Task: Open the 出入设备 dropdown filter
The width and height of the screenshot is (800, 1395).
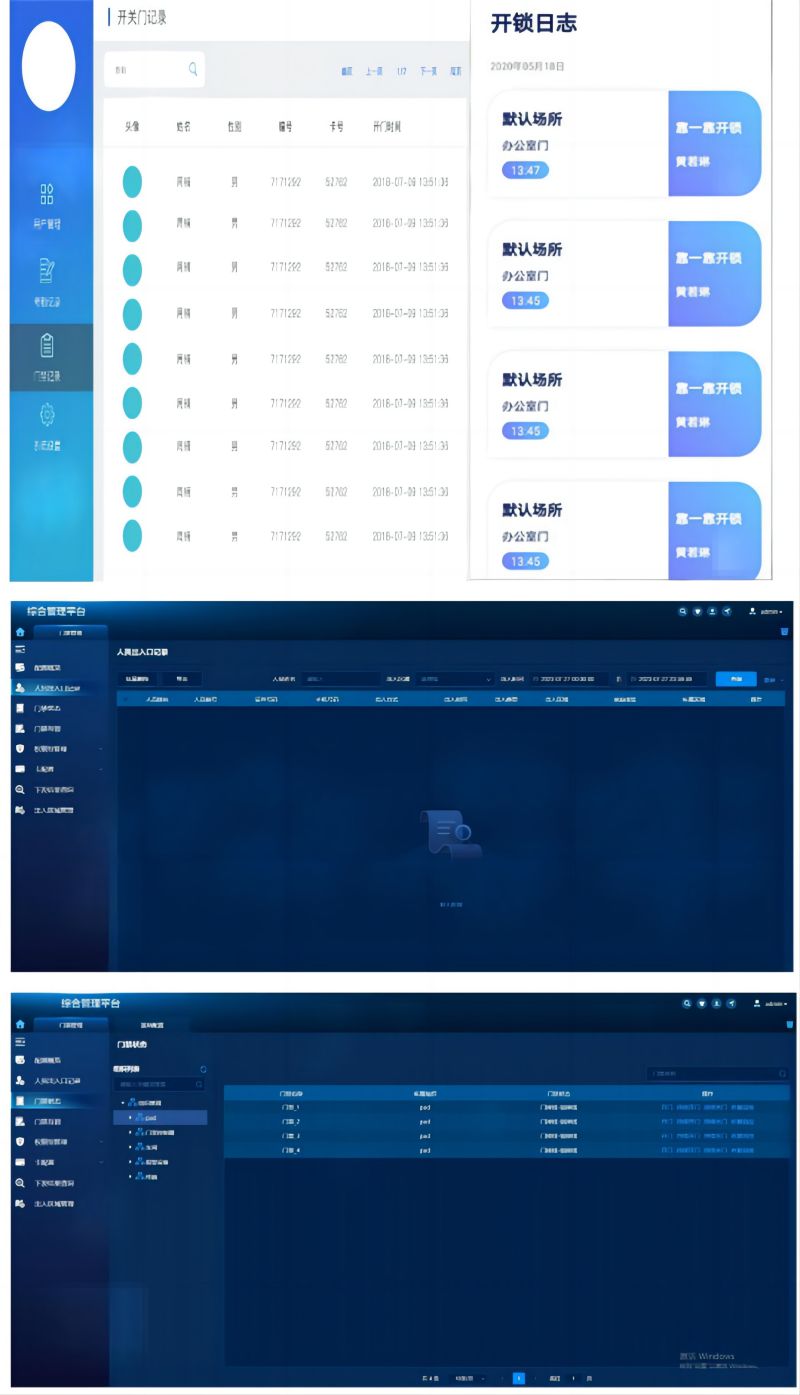Action: (x=456, y=679)
